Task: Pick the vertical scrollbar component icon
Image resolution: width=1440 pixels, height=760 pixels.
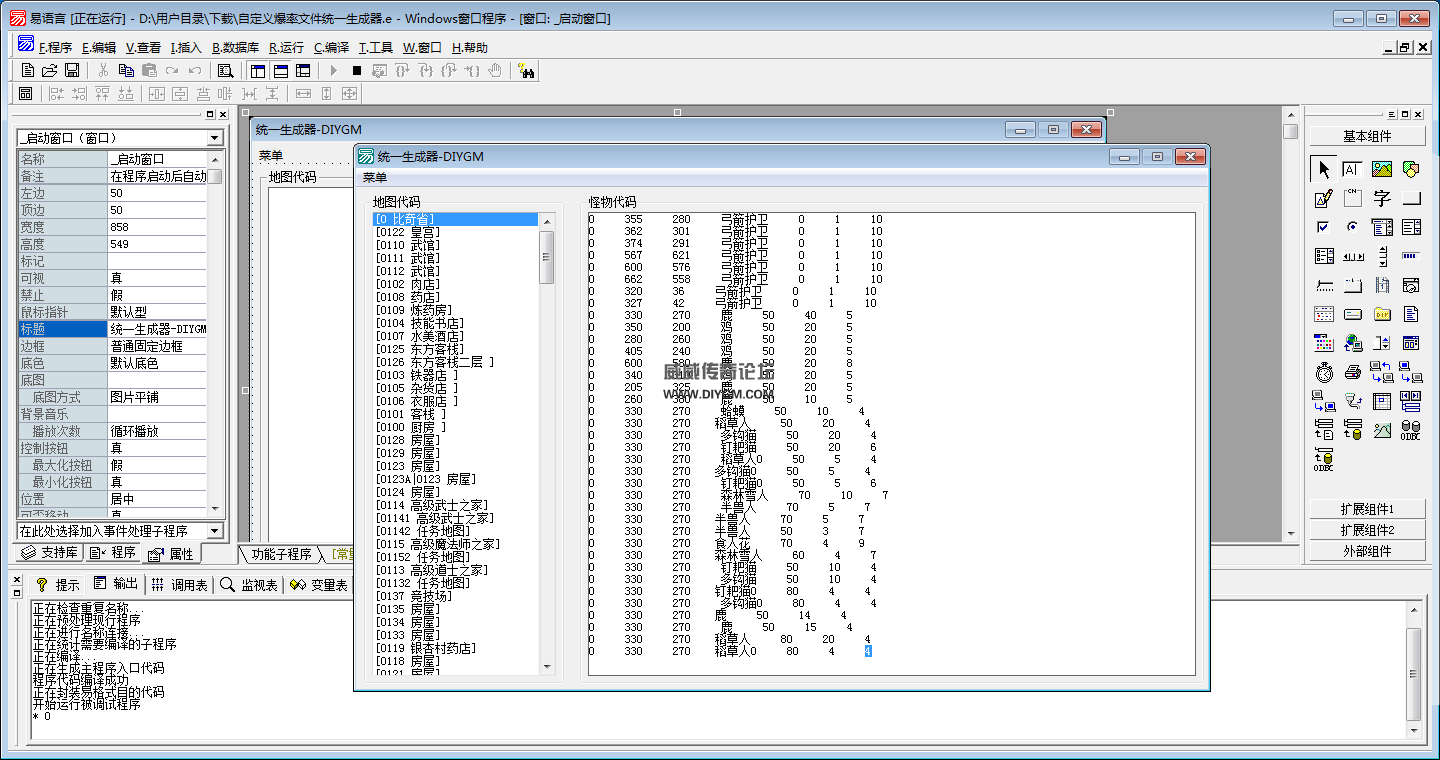Action: [x=1382, y=256]
